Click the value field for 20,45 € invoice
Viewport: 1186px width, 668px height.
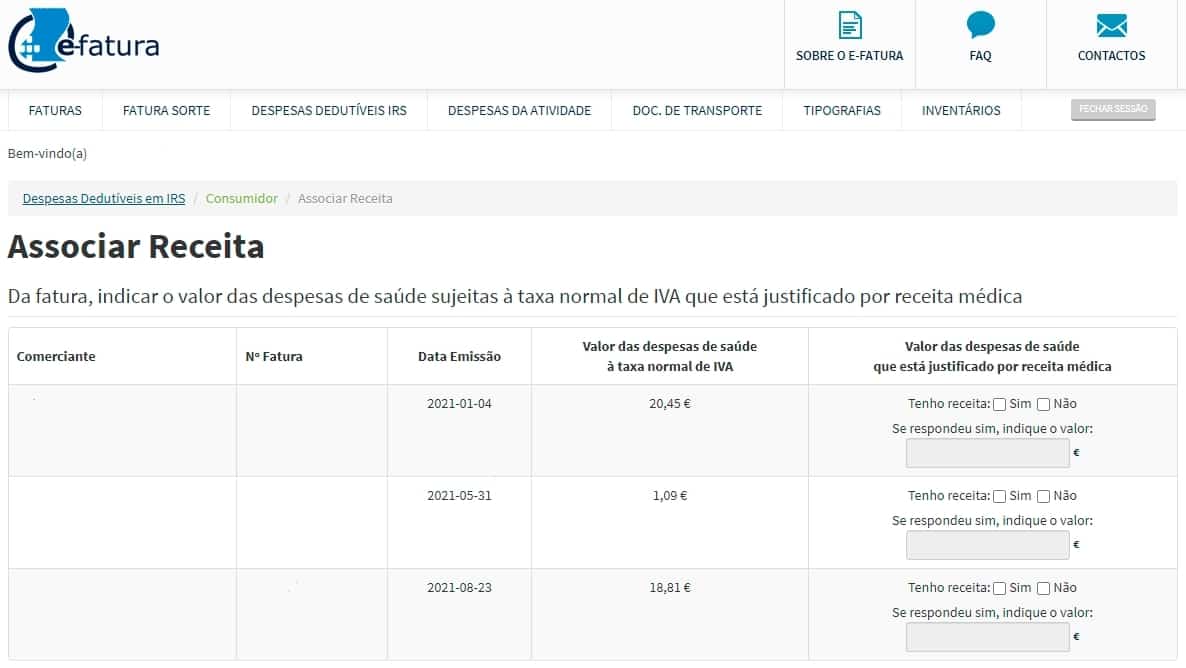tap(987, 453)
